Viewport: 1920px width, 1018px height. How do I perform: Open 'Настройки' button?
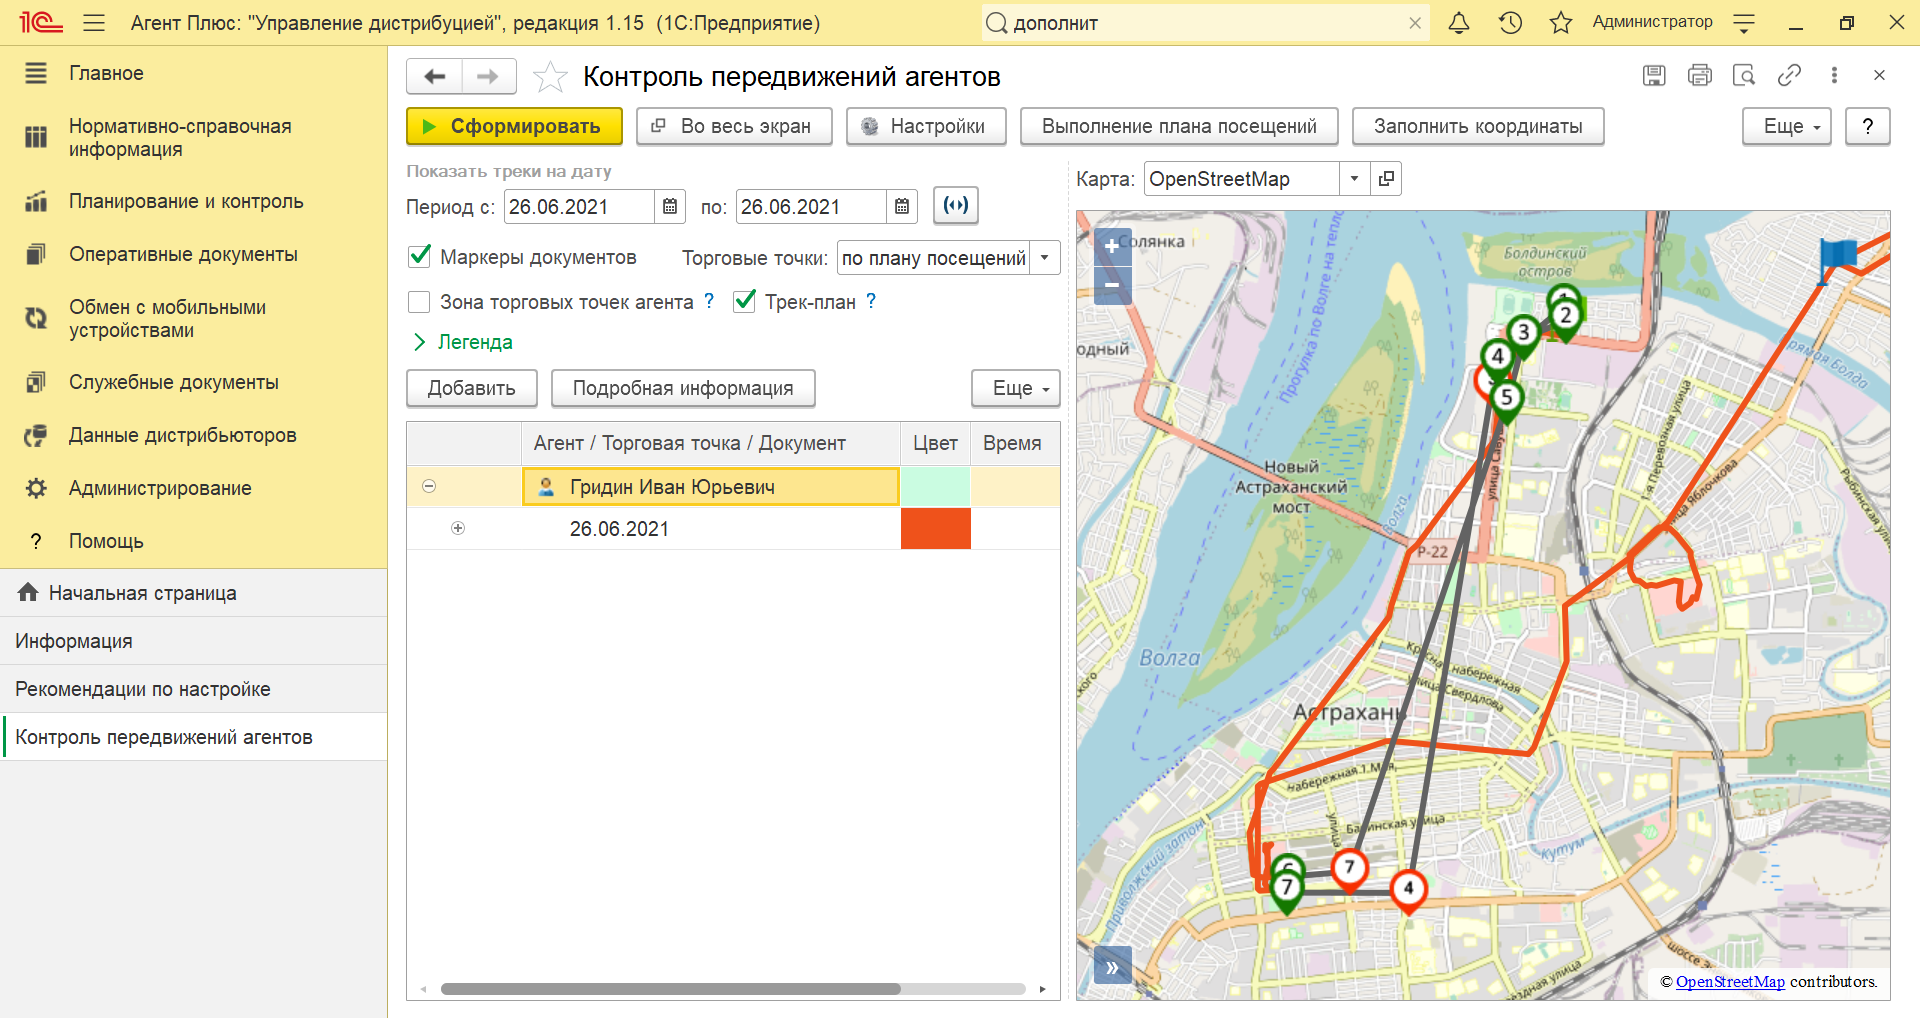pos(926,126)
